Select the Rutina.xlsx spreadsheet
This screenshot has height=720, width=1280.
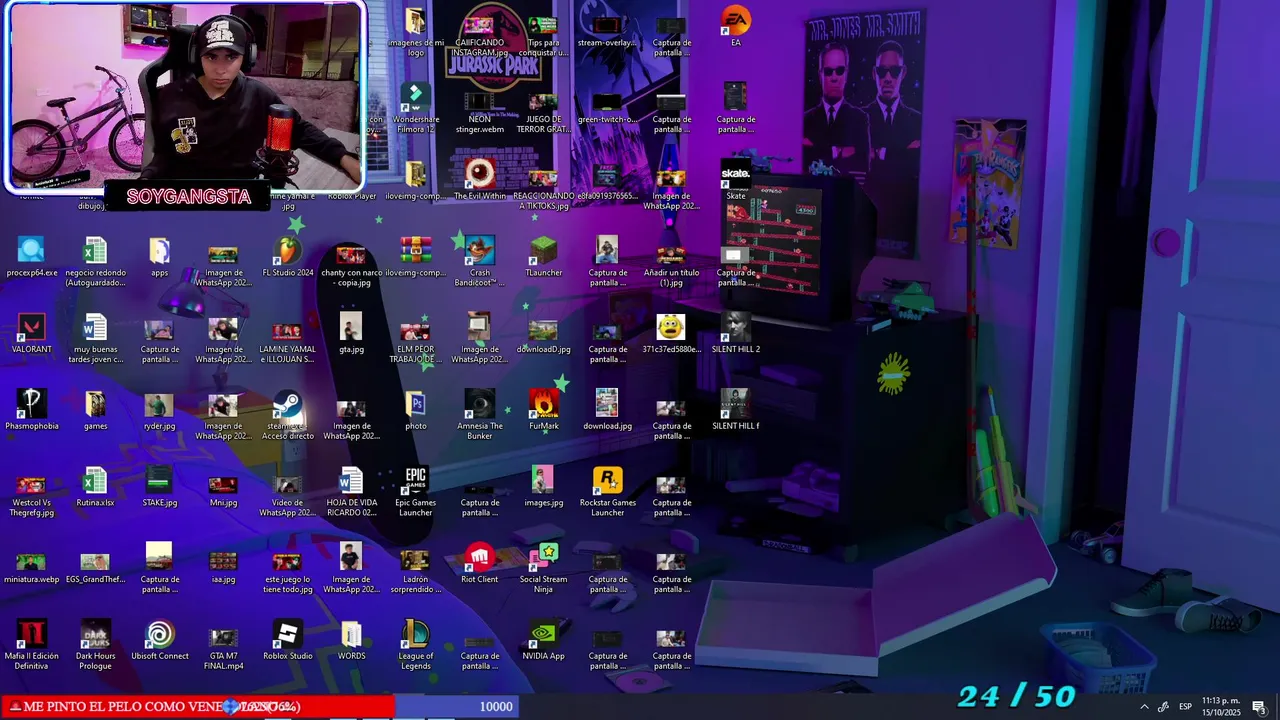tap(95, 487)
